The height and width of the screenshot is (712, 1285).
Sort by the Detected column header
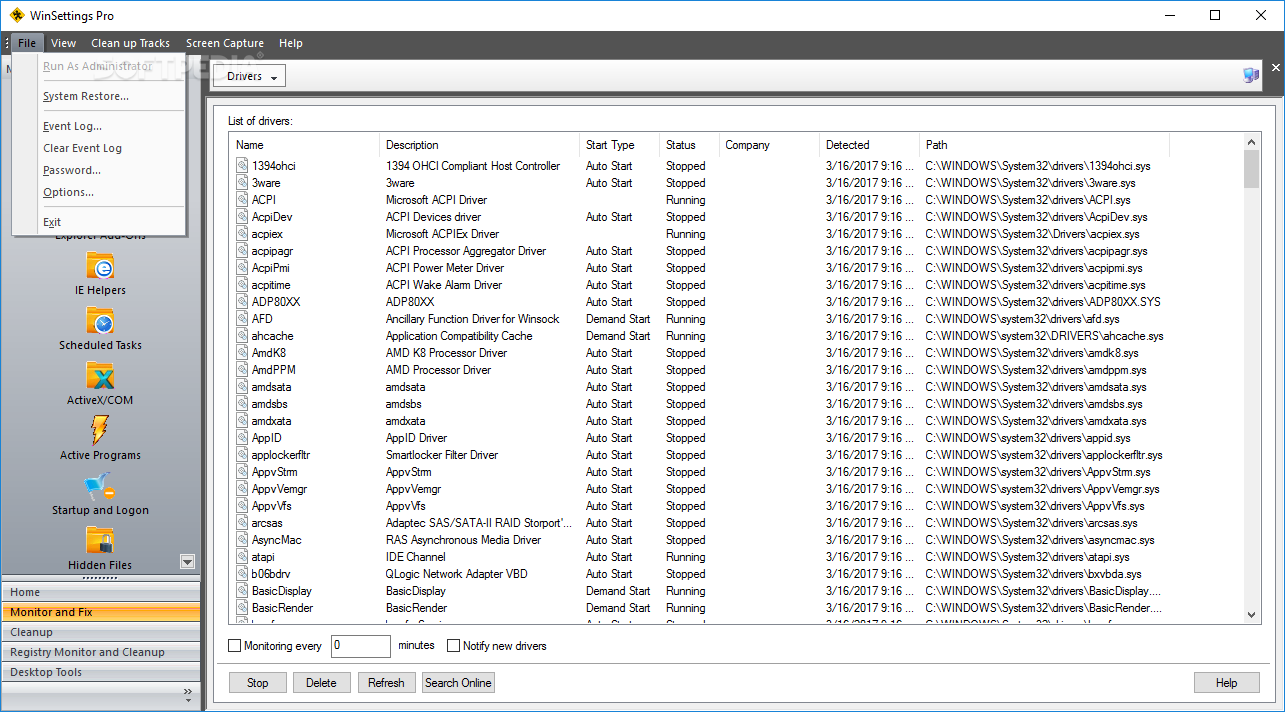[x=869, y=145]
